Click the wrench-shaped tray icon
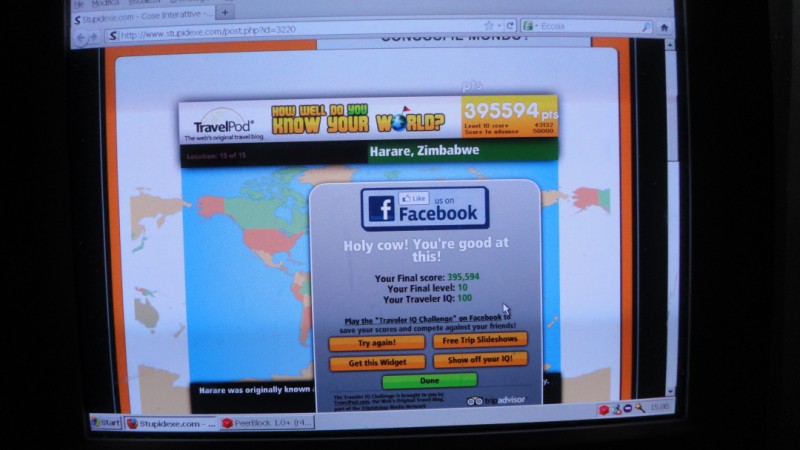The image size is (800, 450). (x=639, y=408)
